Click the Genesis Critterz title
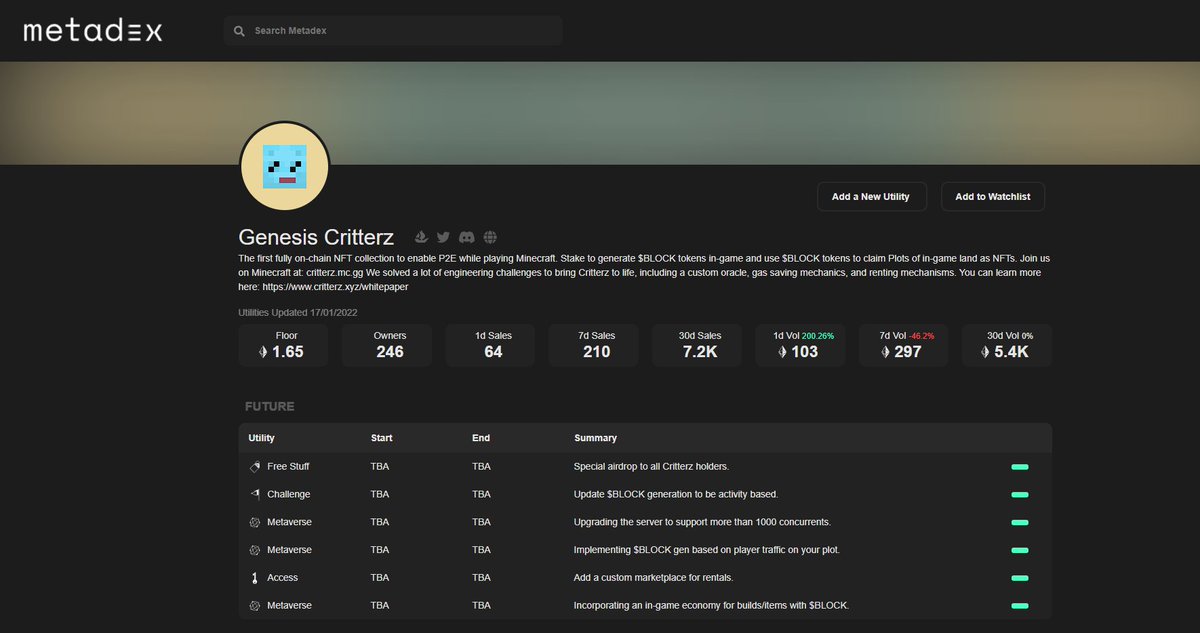This screenshot has width=1200, height=633. pyautogui.click(x=316, y=237)
